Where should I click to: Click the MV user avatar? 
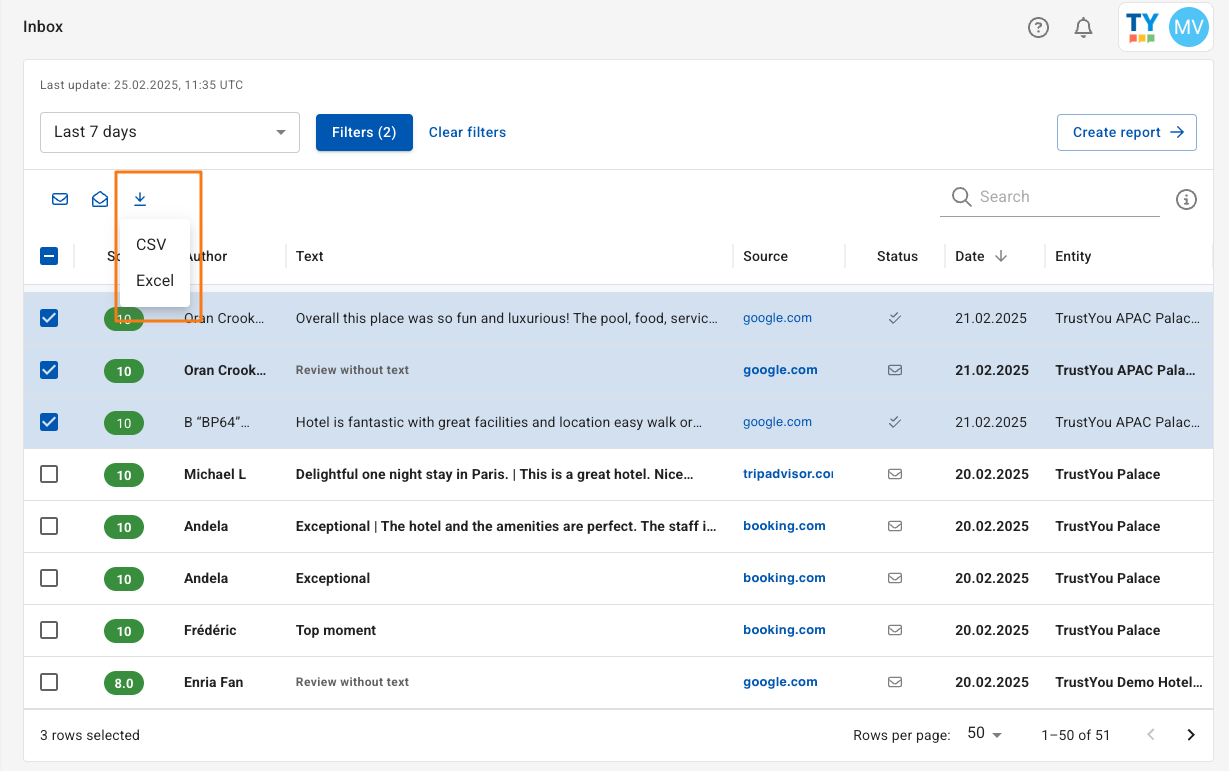click(1188, 27)
